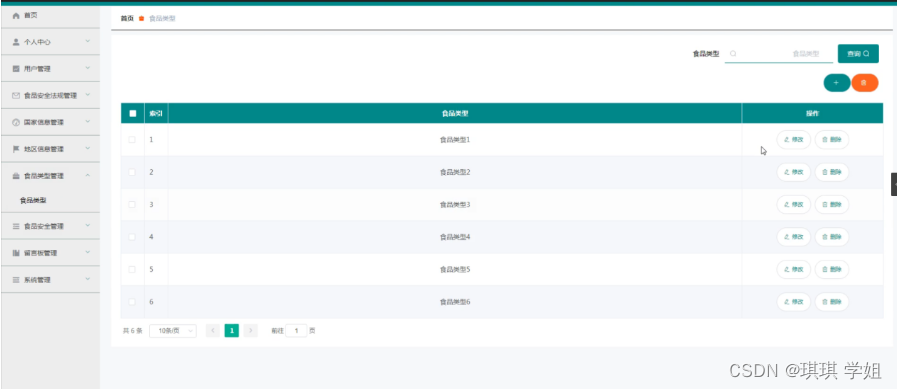Click the 食品类型4 cell text

455,237
